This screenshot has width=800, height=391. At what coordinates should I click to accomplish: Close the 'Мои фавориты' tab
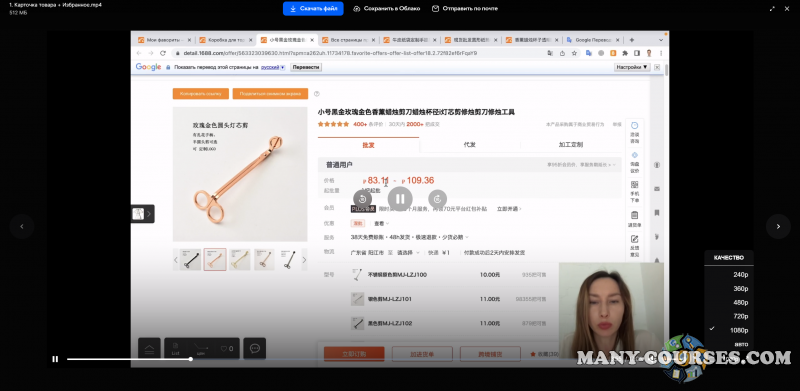189,40
